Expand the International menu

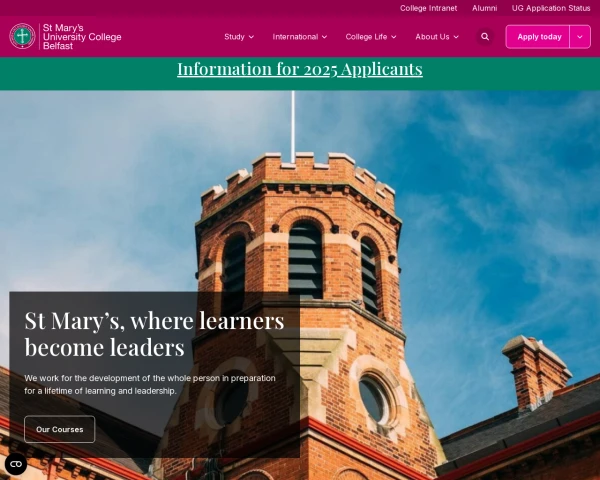300,37
